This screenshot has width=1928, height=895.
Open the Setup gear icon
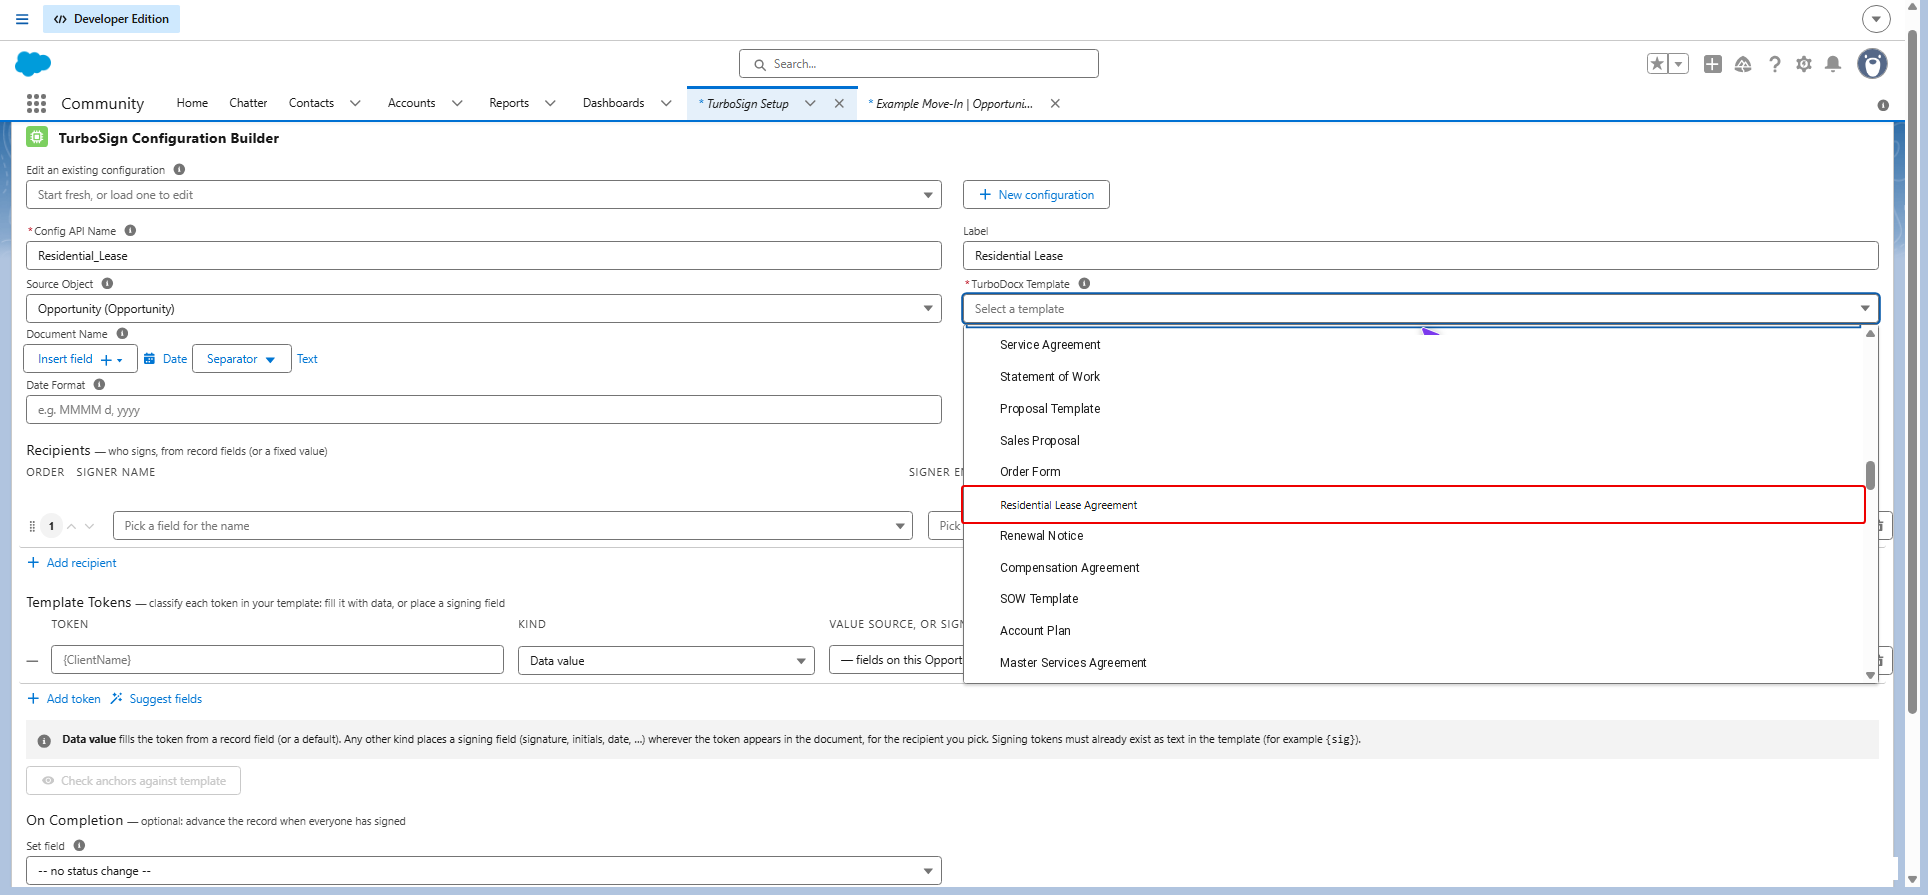[1804, 64]
